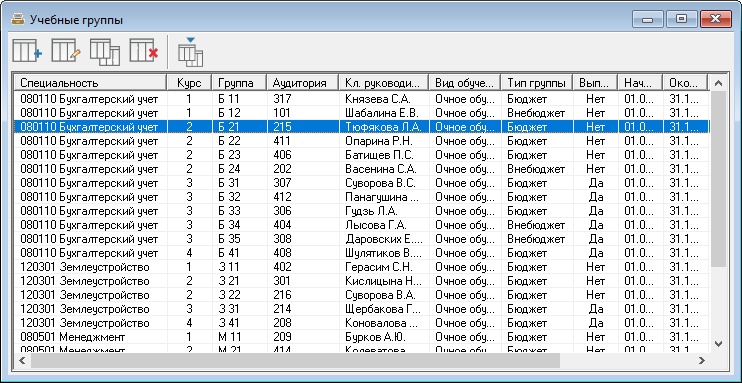Select group Б 11 cell
Screen dimensions: 742x383
239,99
